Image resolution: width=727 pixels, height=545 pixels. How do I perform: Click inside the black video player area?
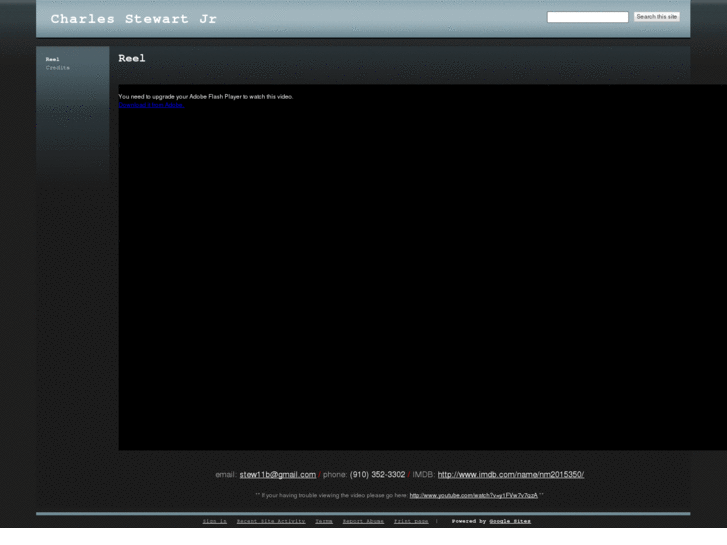click(x=420, y=280)
